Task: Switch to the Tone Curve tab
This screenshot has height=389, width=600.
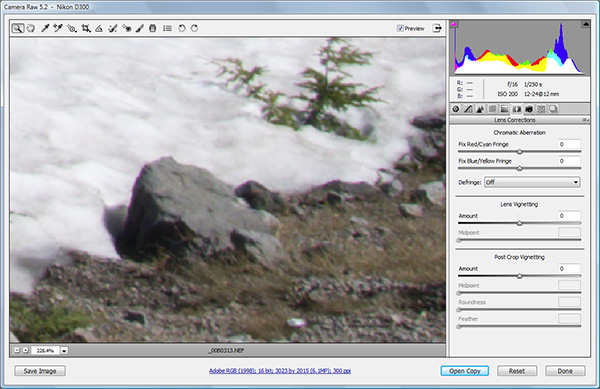Action: (x=468, y=109)
